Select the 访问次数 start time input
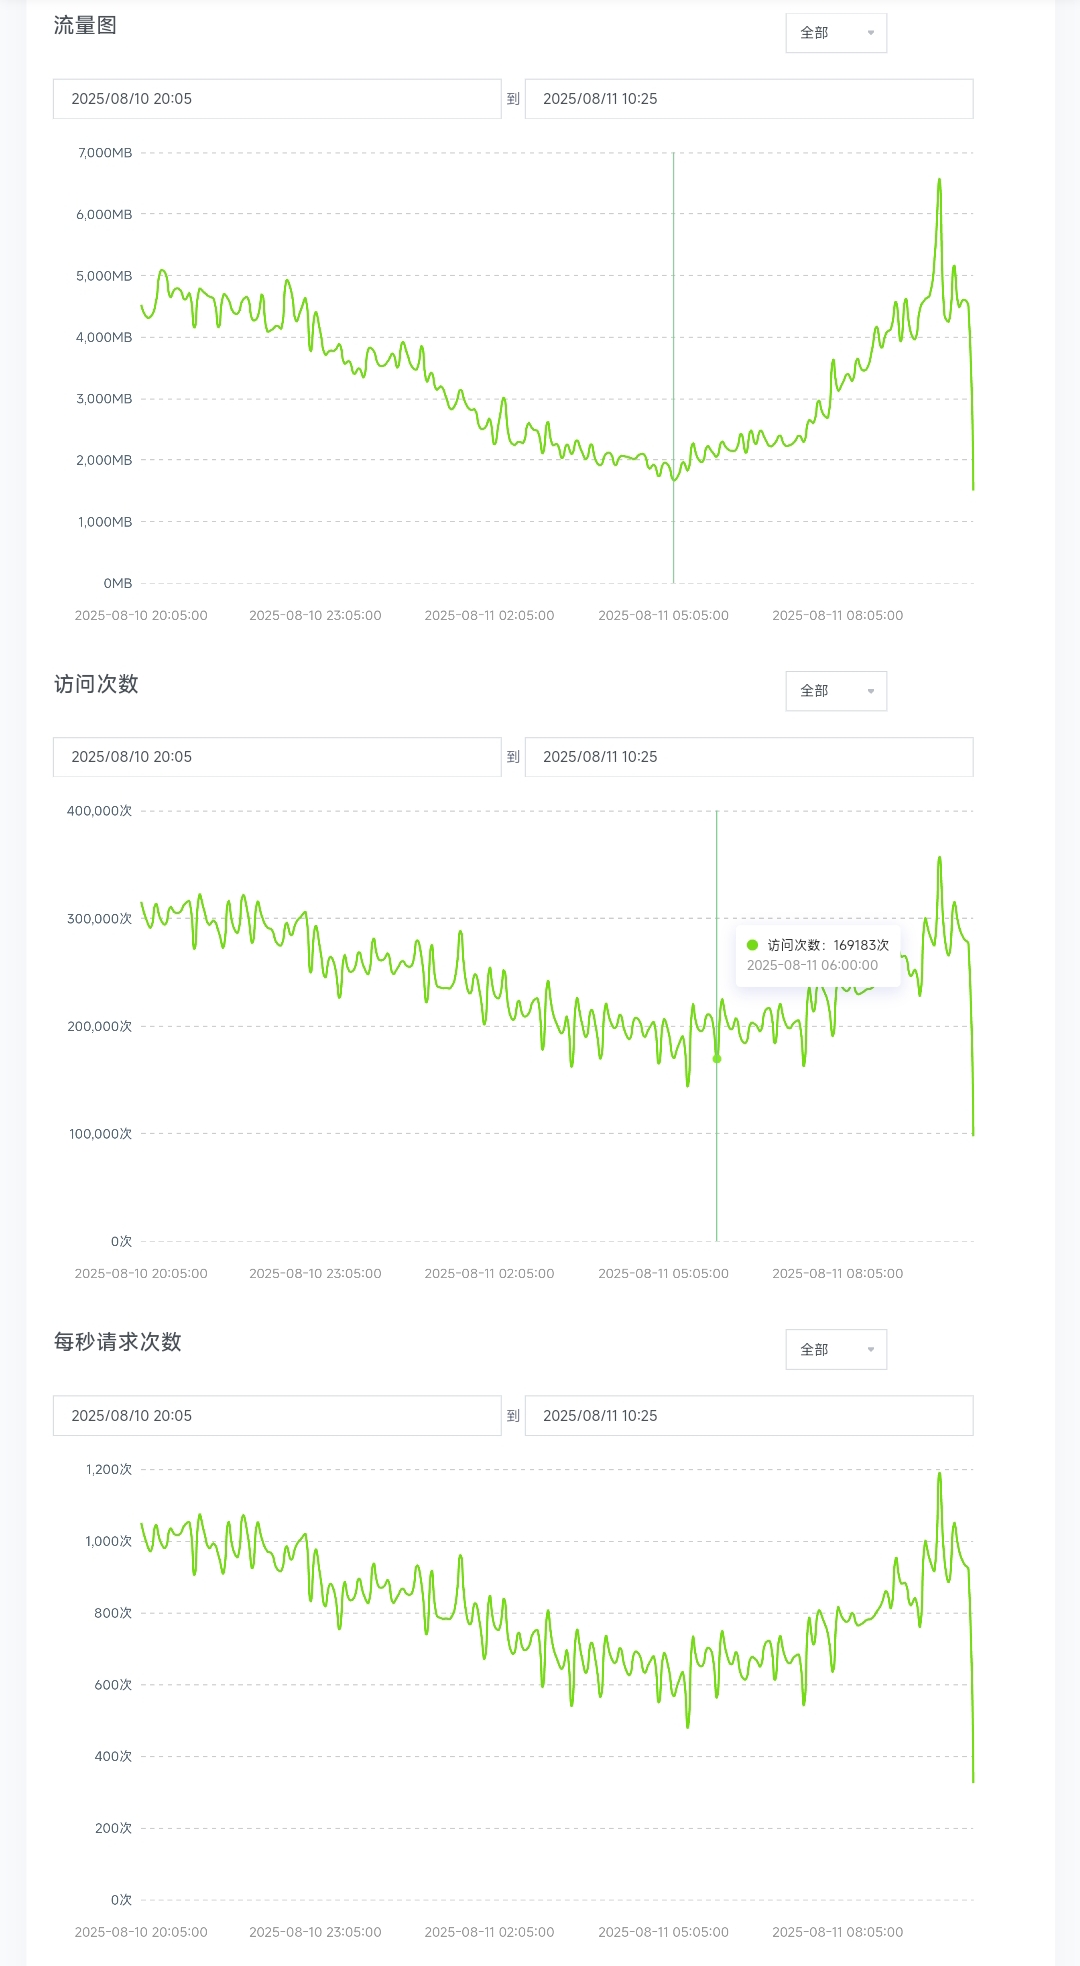This screenshot has height=1966, width=1080. [277, 757]
